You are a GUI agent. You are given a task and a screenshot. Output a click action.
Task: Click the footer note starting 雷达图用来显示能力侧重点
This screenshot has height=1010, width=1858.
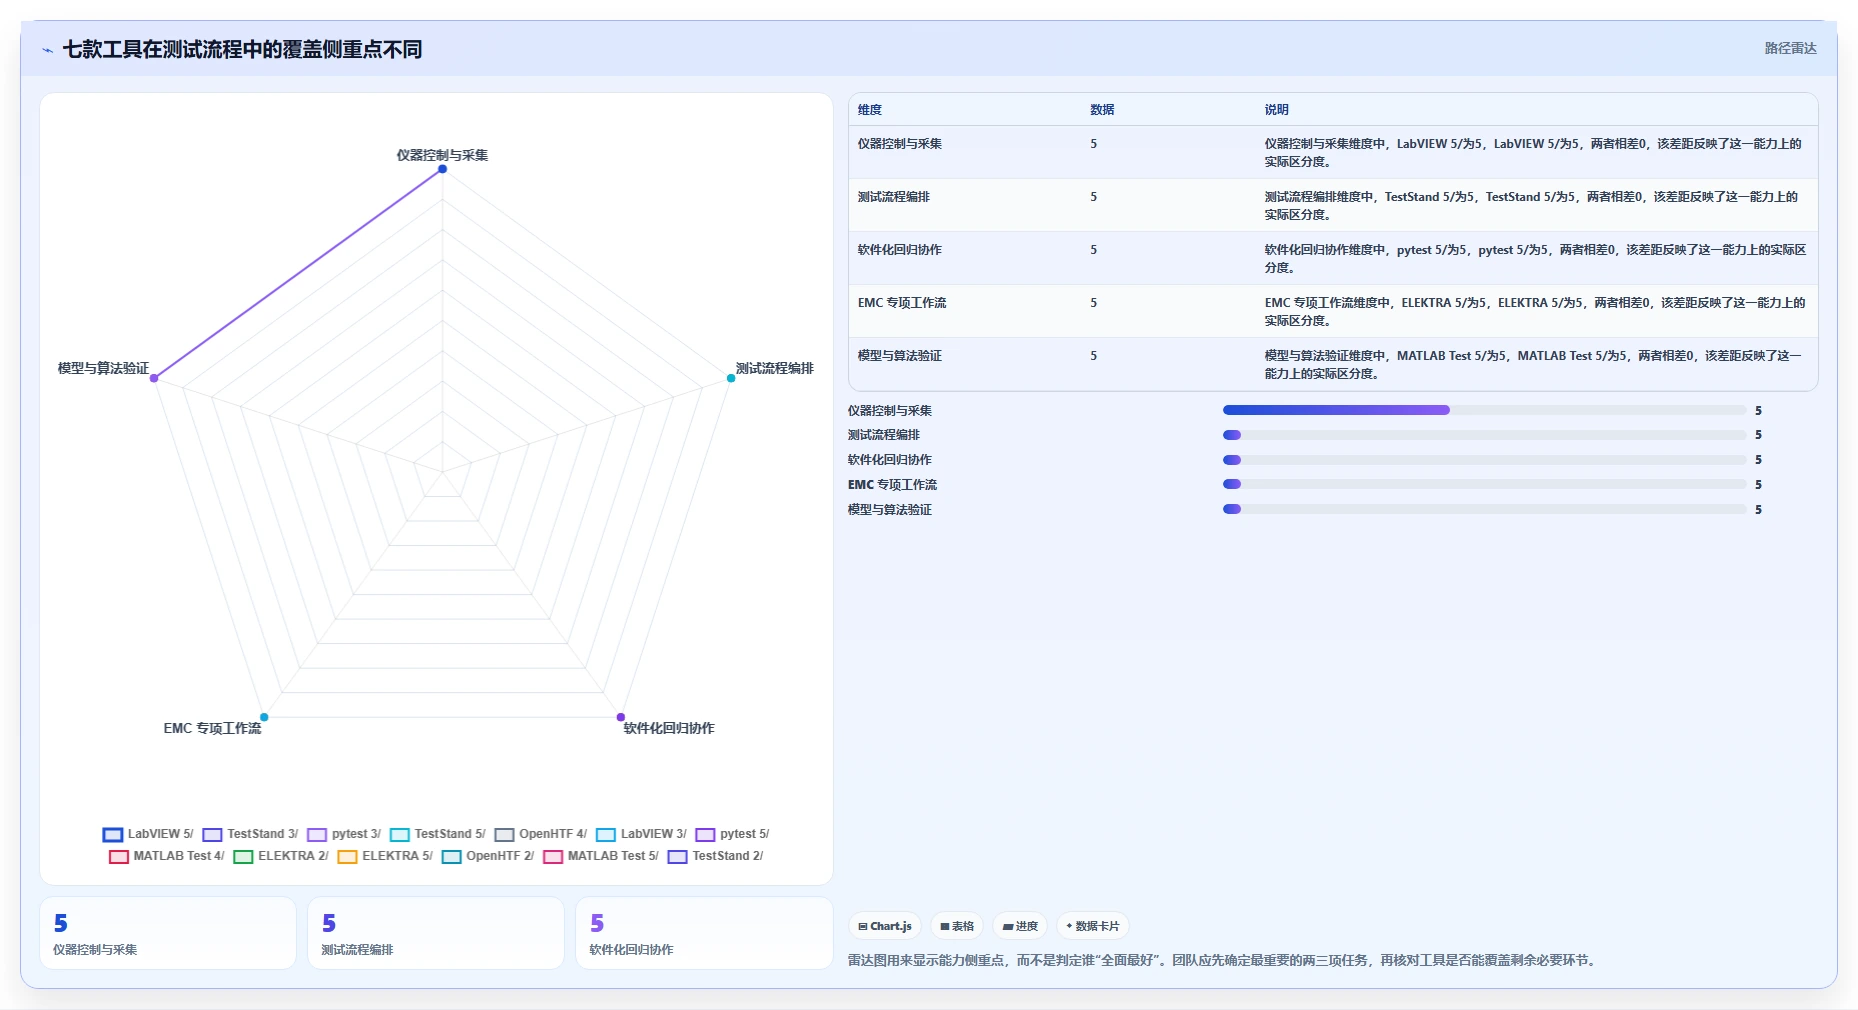[x=1224, y=960]
